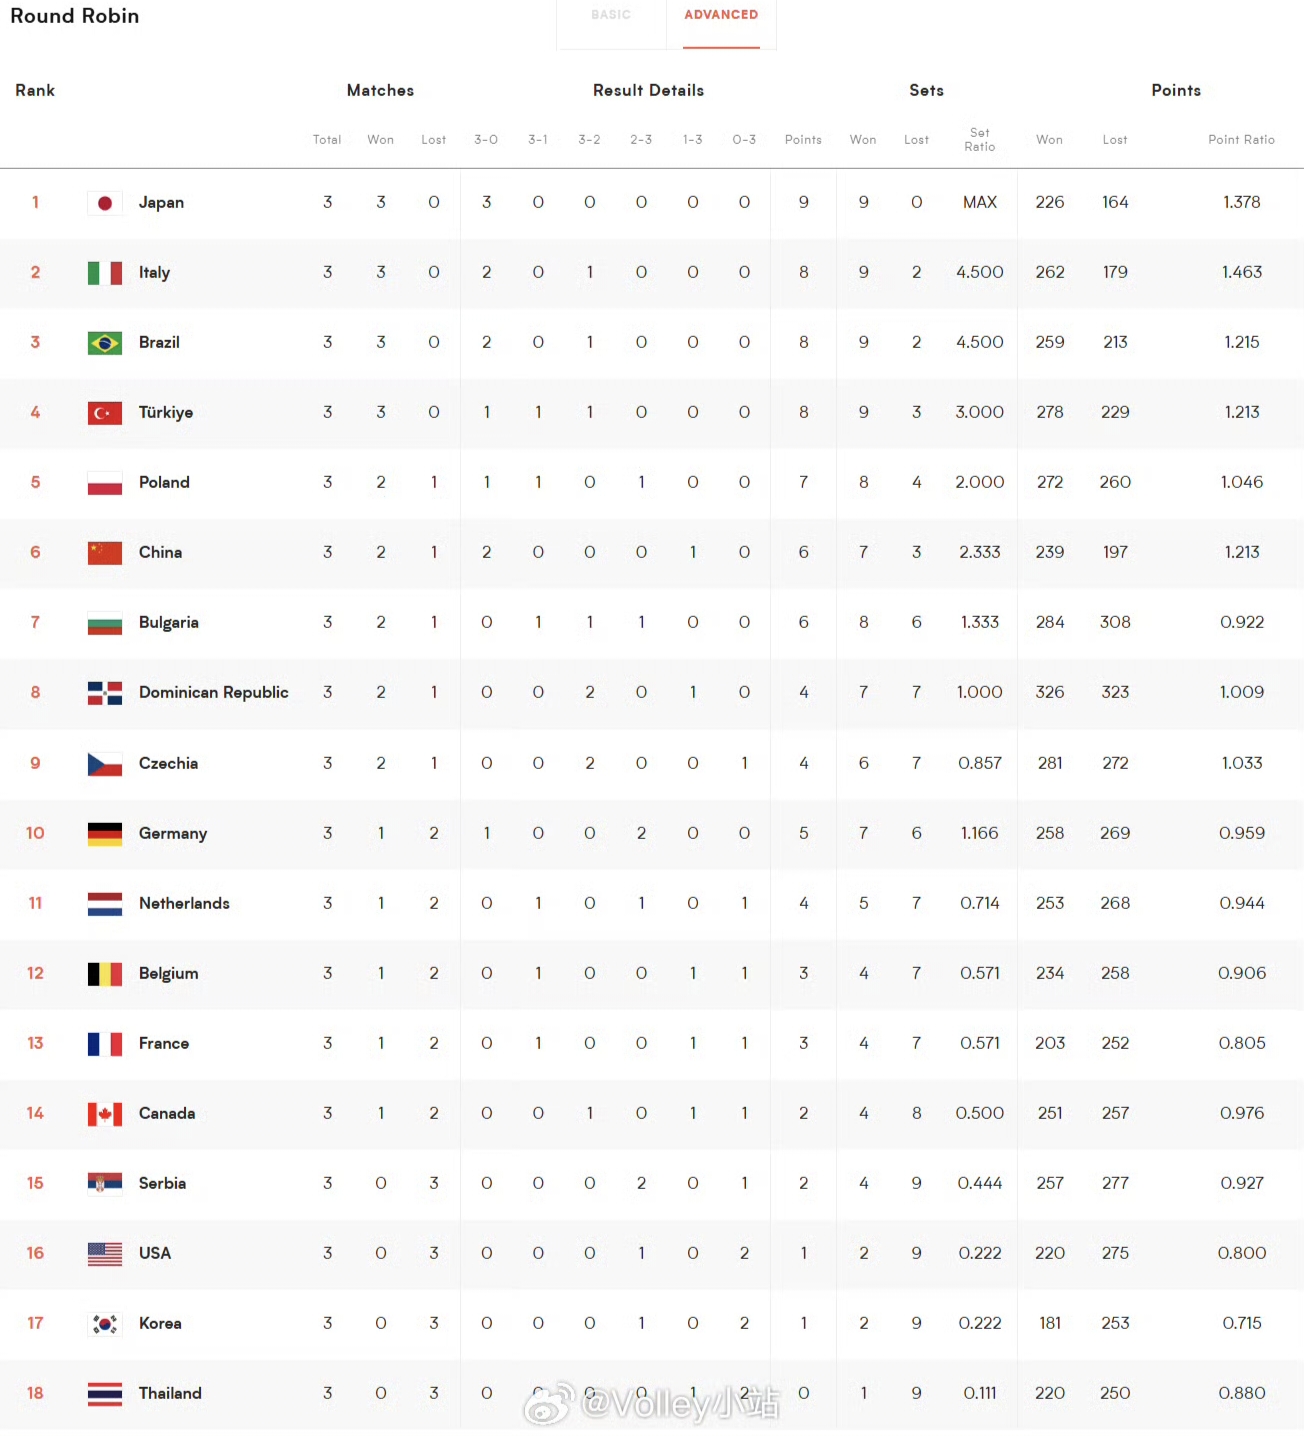
Task: Switch to the BASIC tab
Action: point(611,15)
